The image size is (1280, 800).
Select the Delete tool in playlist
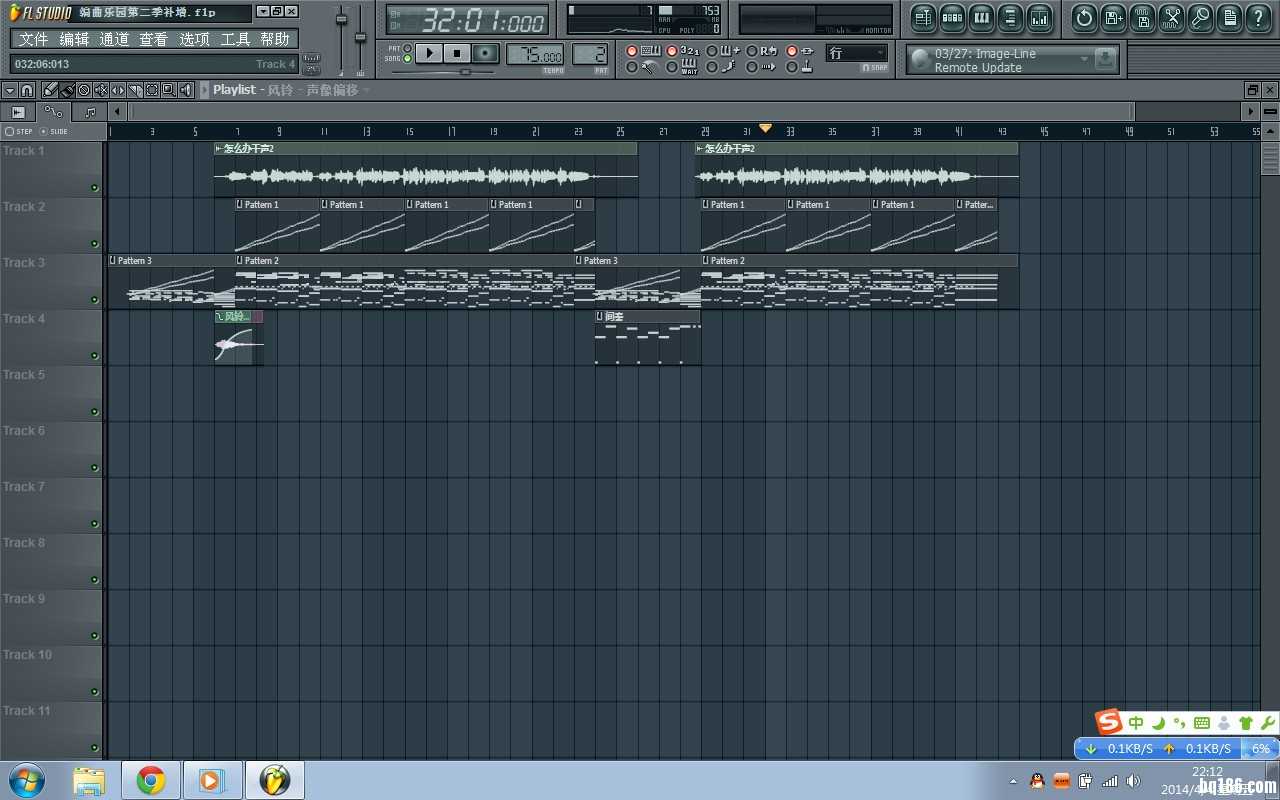(x=85, y=90)
